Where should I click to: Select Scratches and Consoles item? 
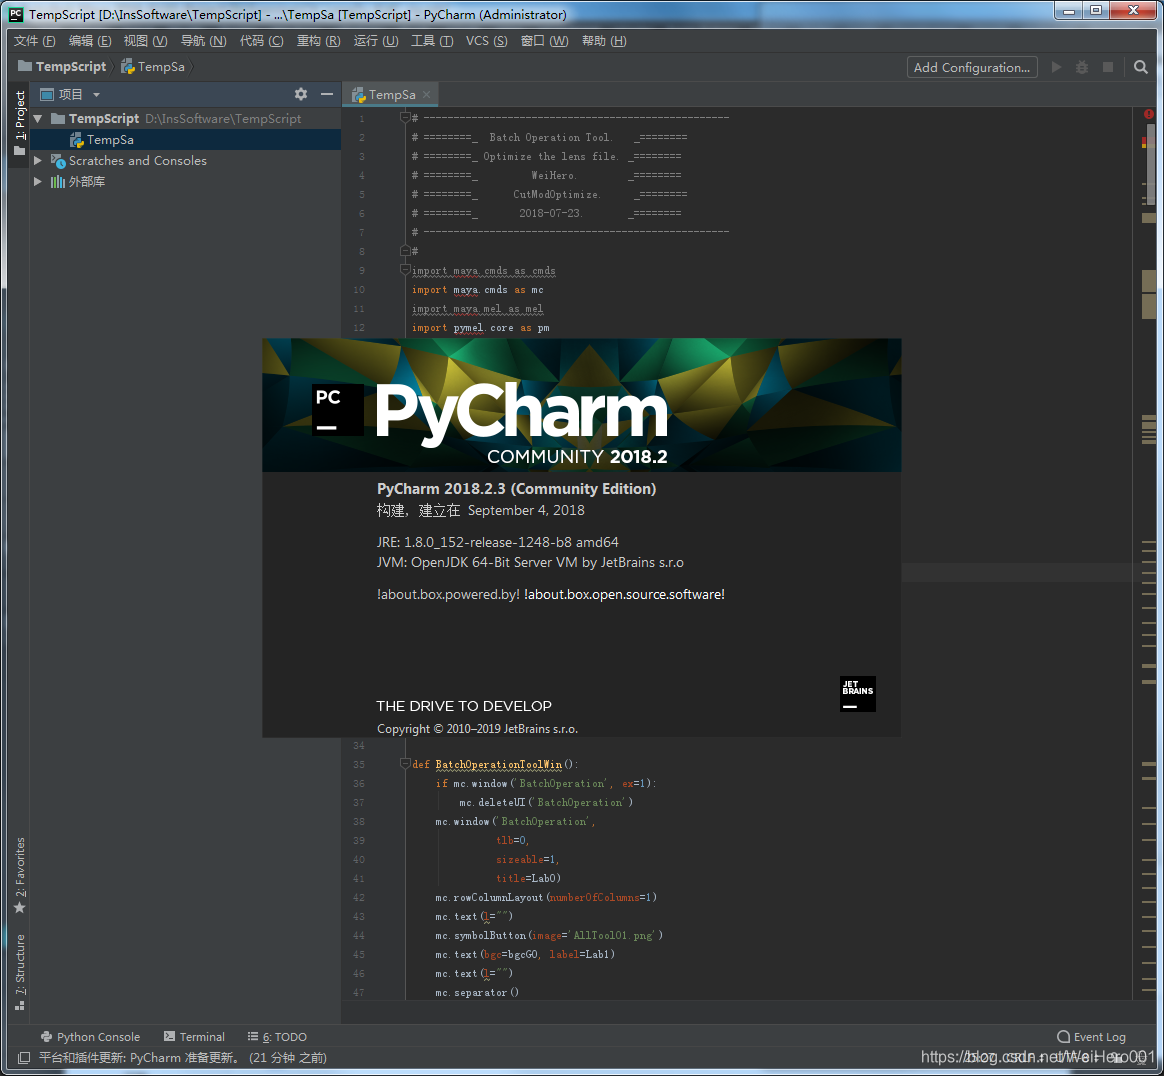[x=128, y=161]
